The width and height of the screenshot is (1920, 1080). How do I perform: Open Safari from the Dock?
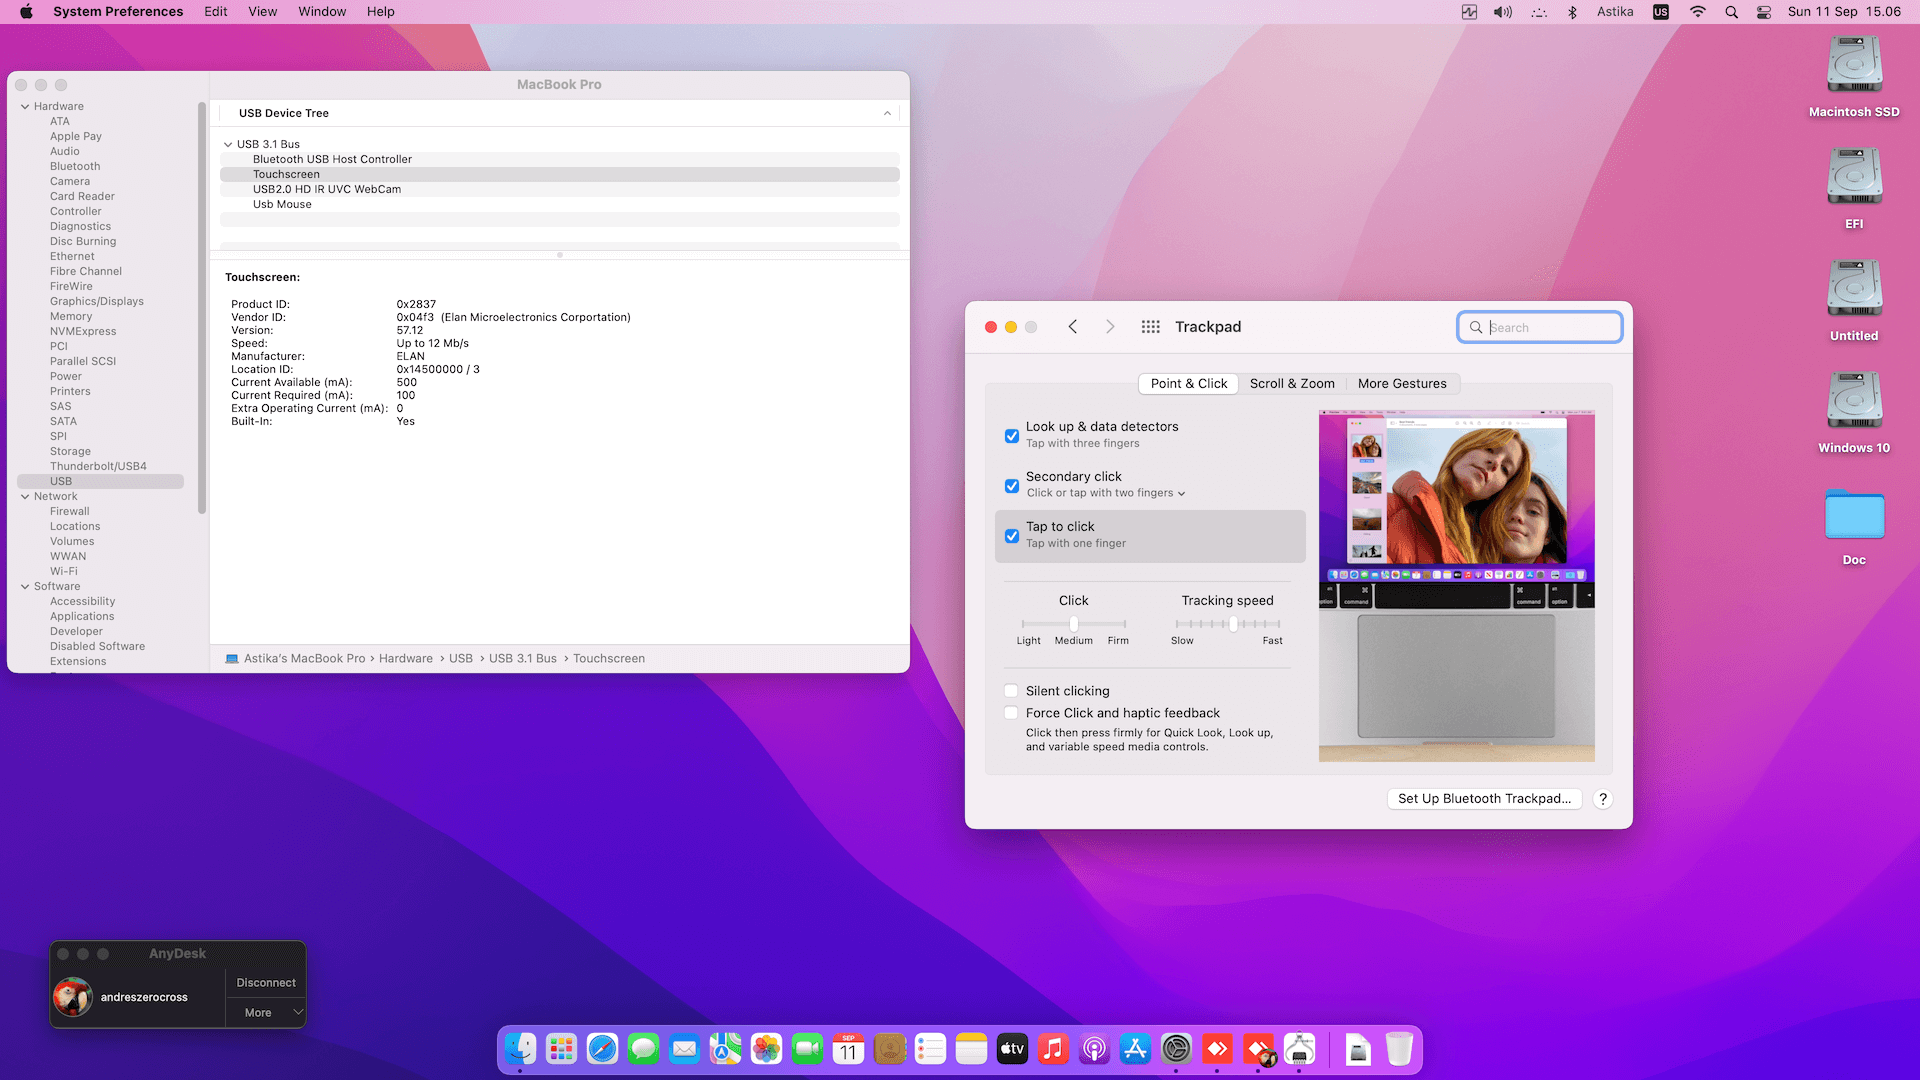pos(602,1049)
